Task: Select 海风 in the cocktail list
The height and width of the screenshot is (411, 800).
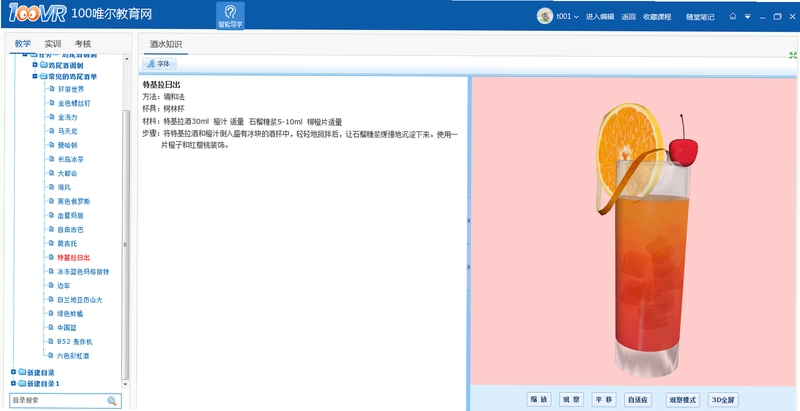Action: 64,187
